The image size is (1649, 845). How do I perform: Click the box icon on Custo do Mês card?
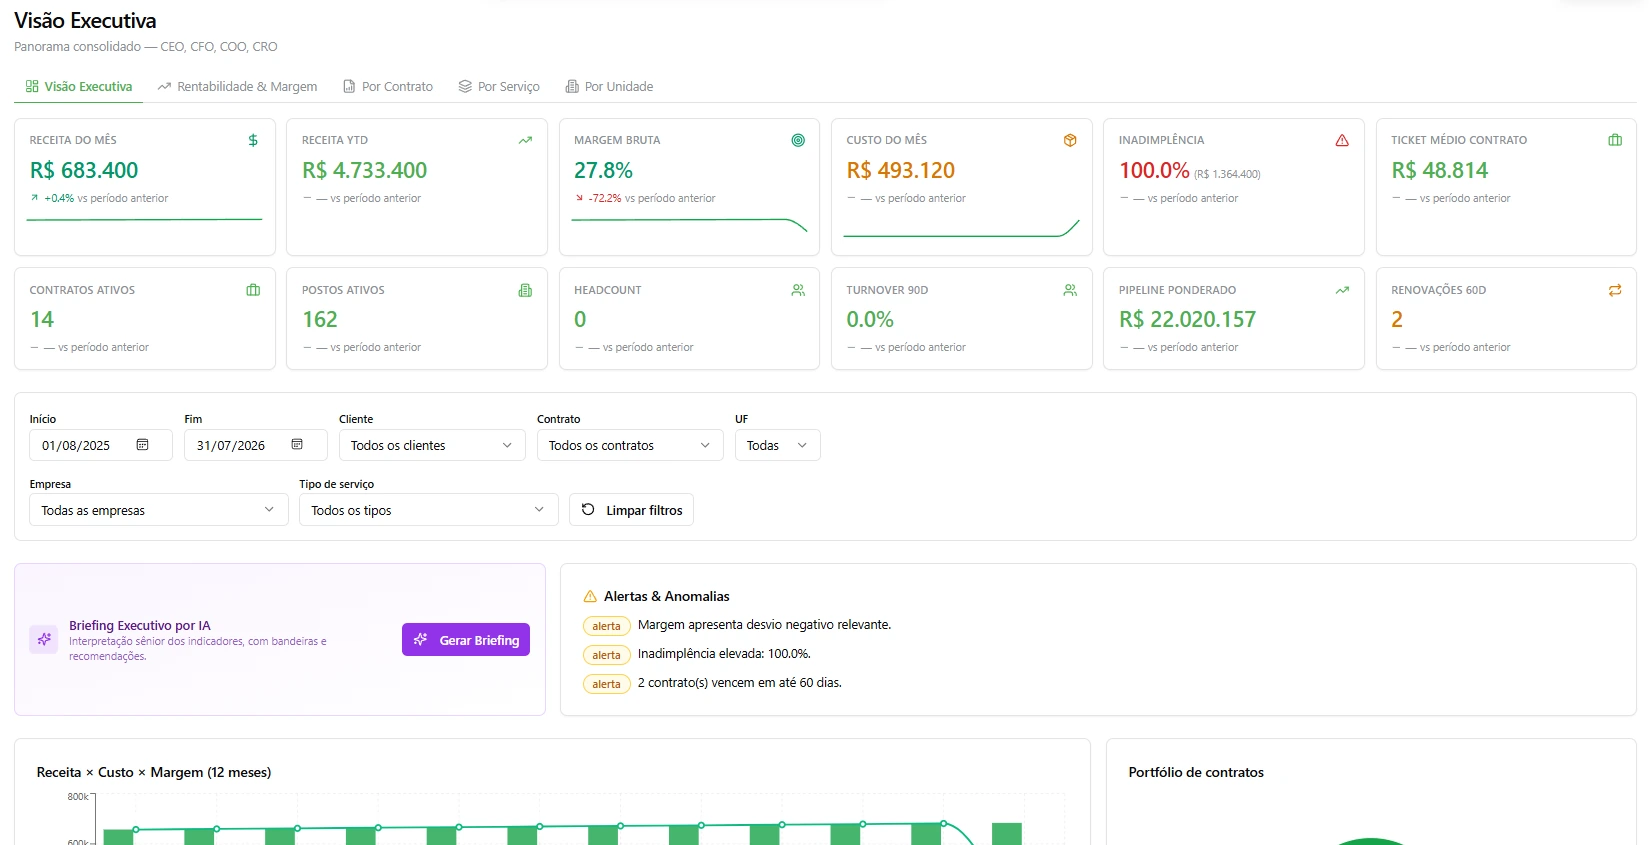[1070, 140]
